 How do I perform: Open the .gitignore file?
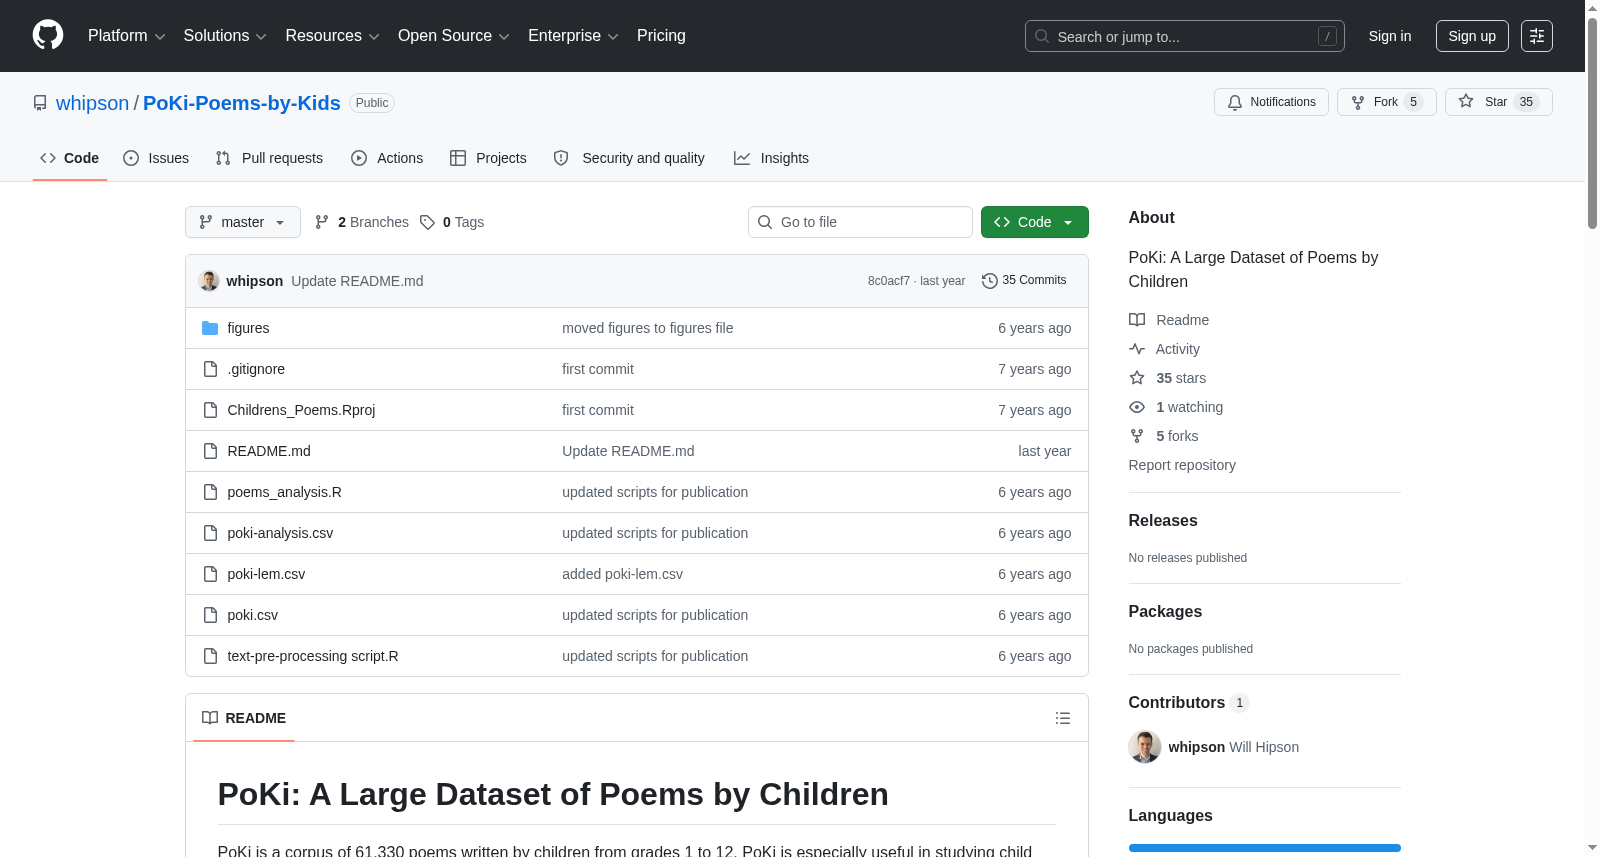256,369
